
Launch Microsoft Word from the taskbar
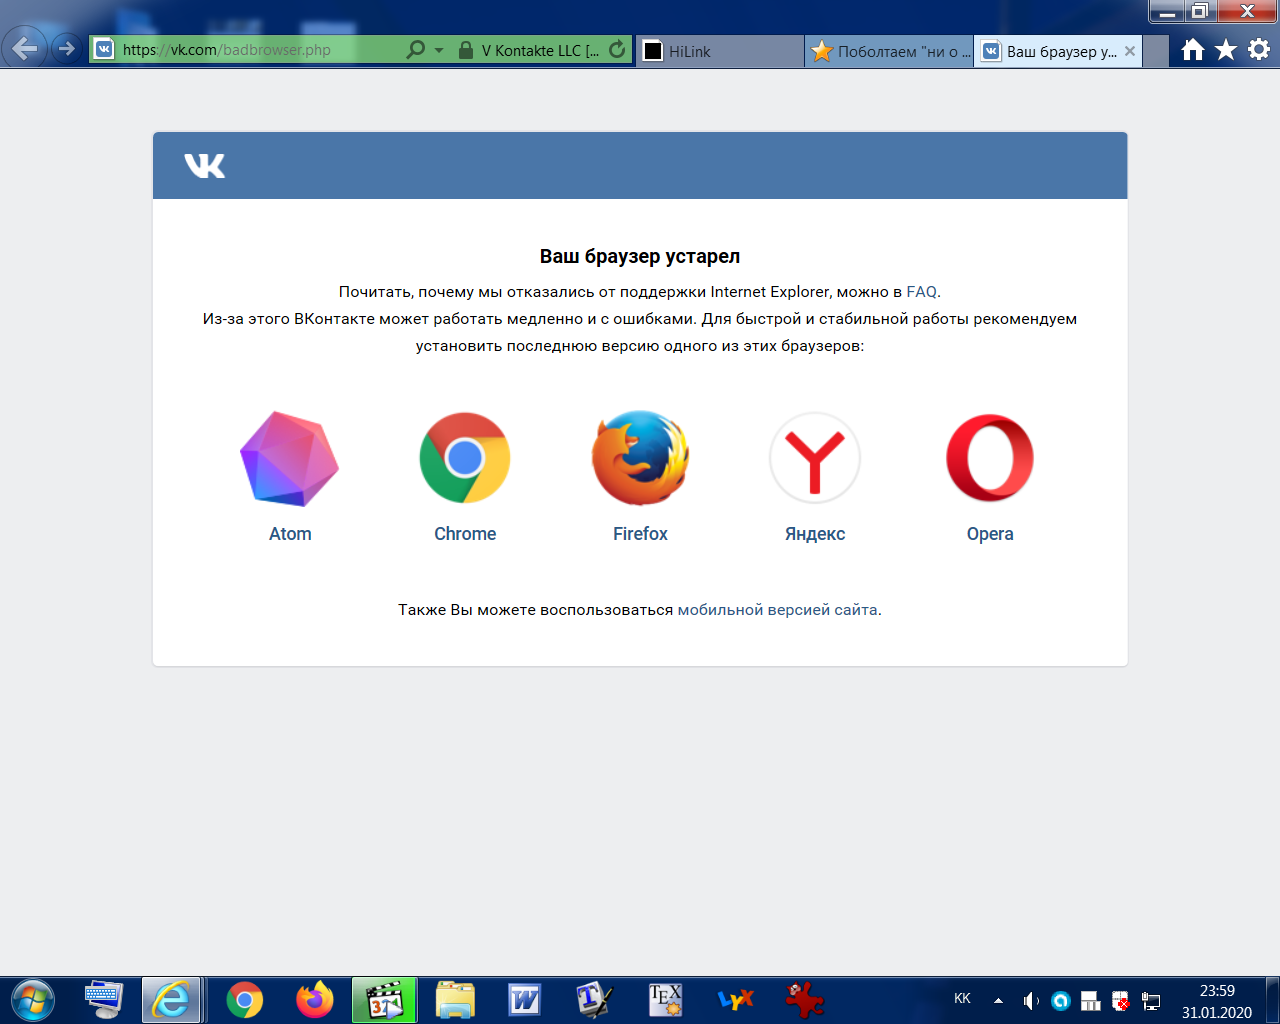pyautogui.click(x=525, y=1000)
